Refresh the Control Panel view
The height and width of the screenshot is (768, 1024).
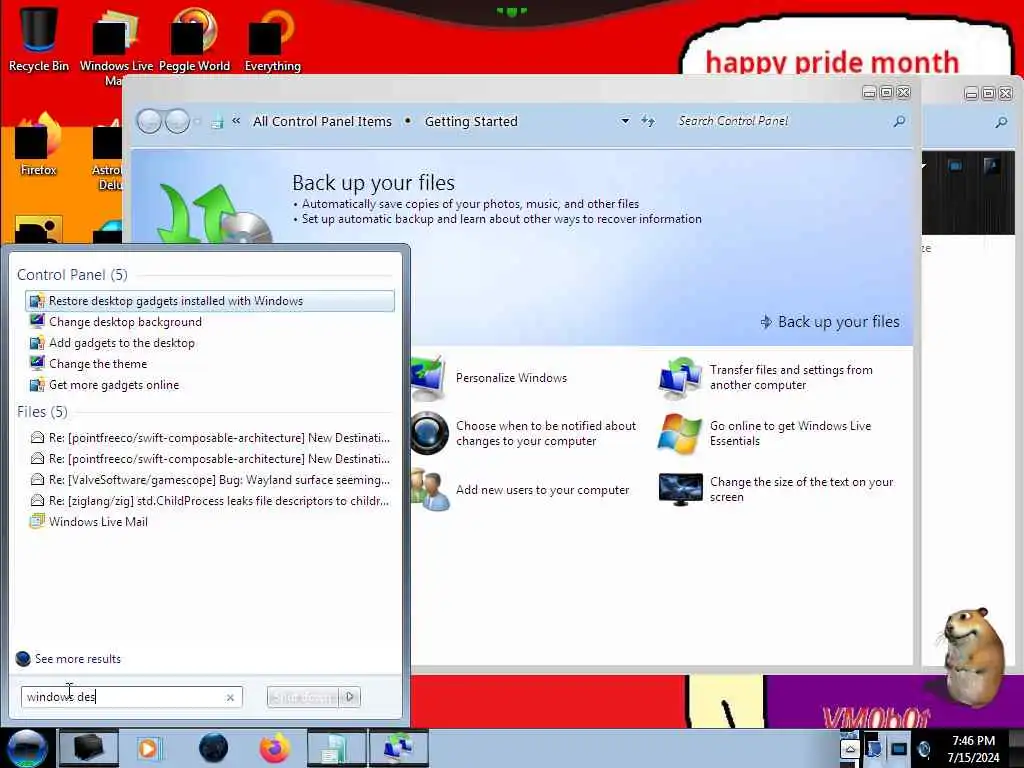[647, 121]
